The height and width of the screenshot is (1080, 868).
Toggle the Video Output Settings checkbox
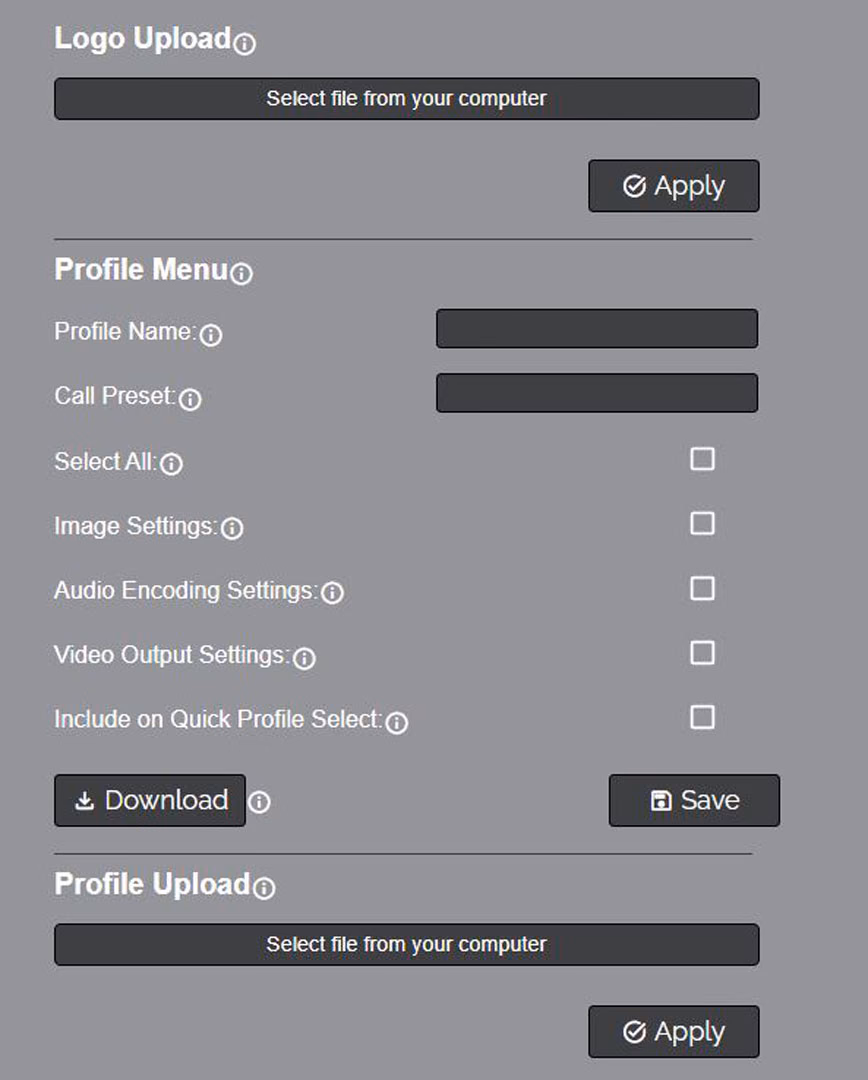point(702,652)
